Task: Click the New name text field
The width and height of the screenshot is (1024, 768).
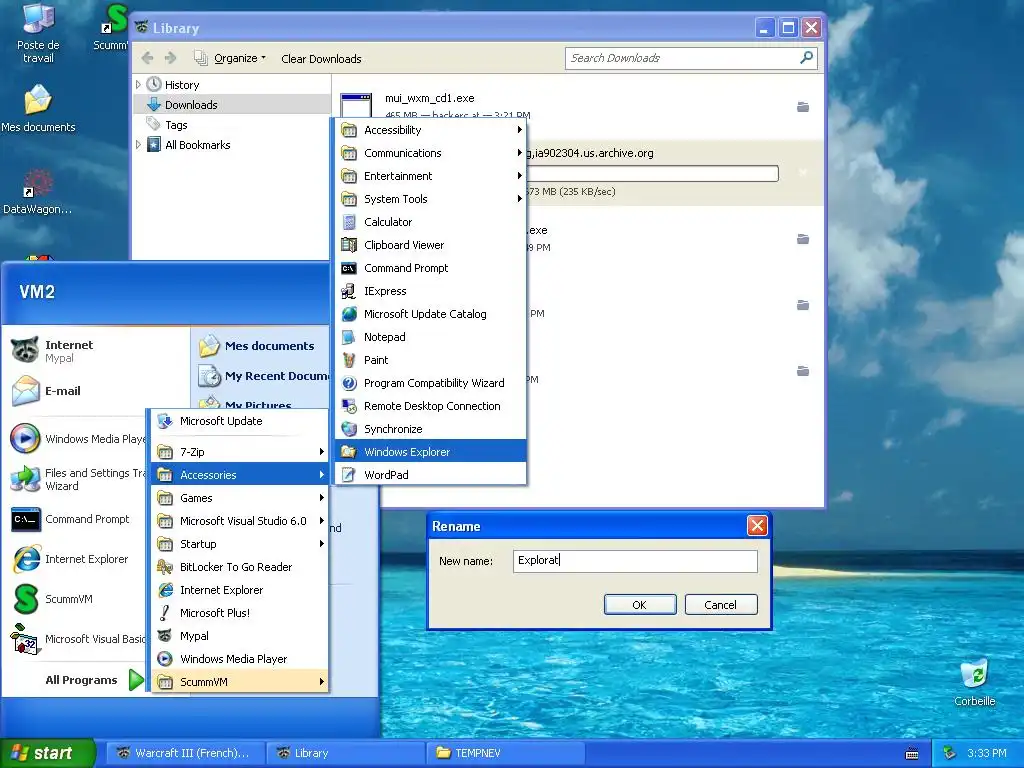Action: click(635, 560)
